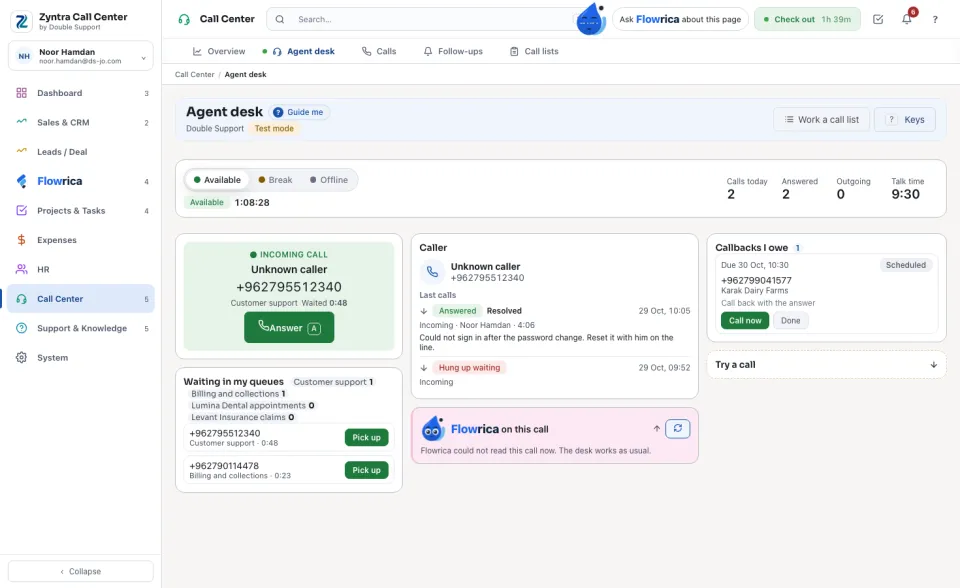
Task: Click the help question mark in header
Action: (x=935, y=19)
